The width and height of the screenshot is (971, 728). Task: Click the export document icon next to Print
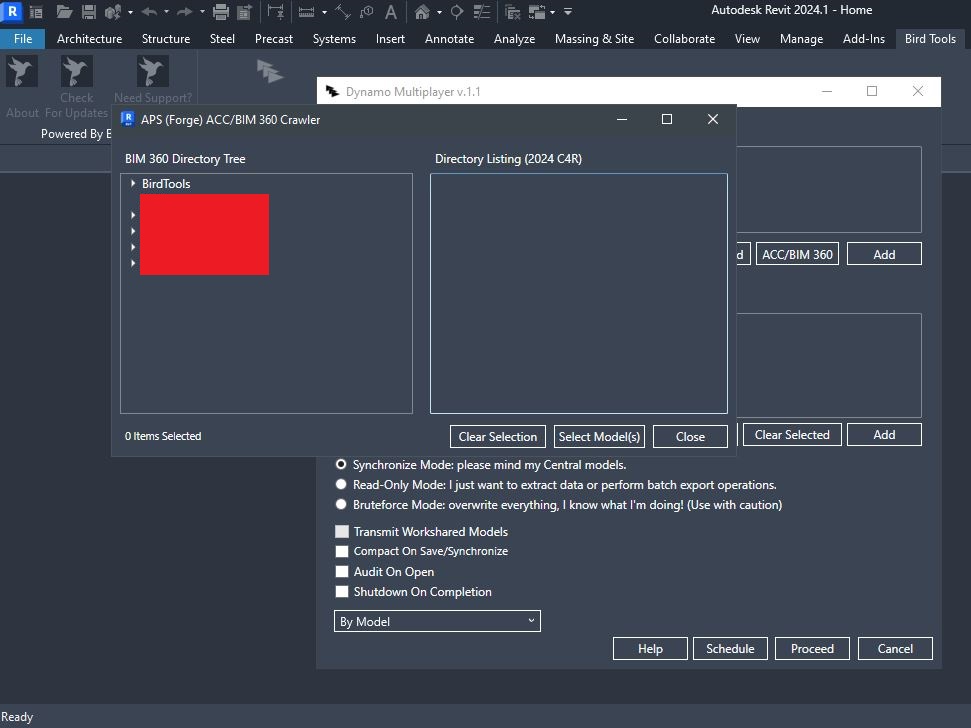click(x=245, y=11)
